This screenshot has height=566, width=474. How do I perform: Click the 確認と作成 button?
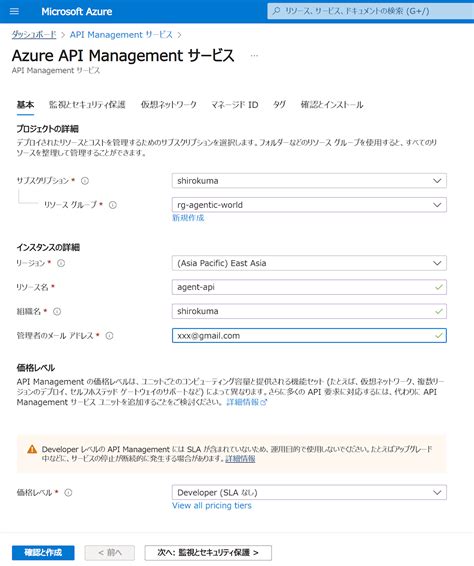tap(43, 552)
